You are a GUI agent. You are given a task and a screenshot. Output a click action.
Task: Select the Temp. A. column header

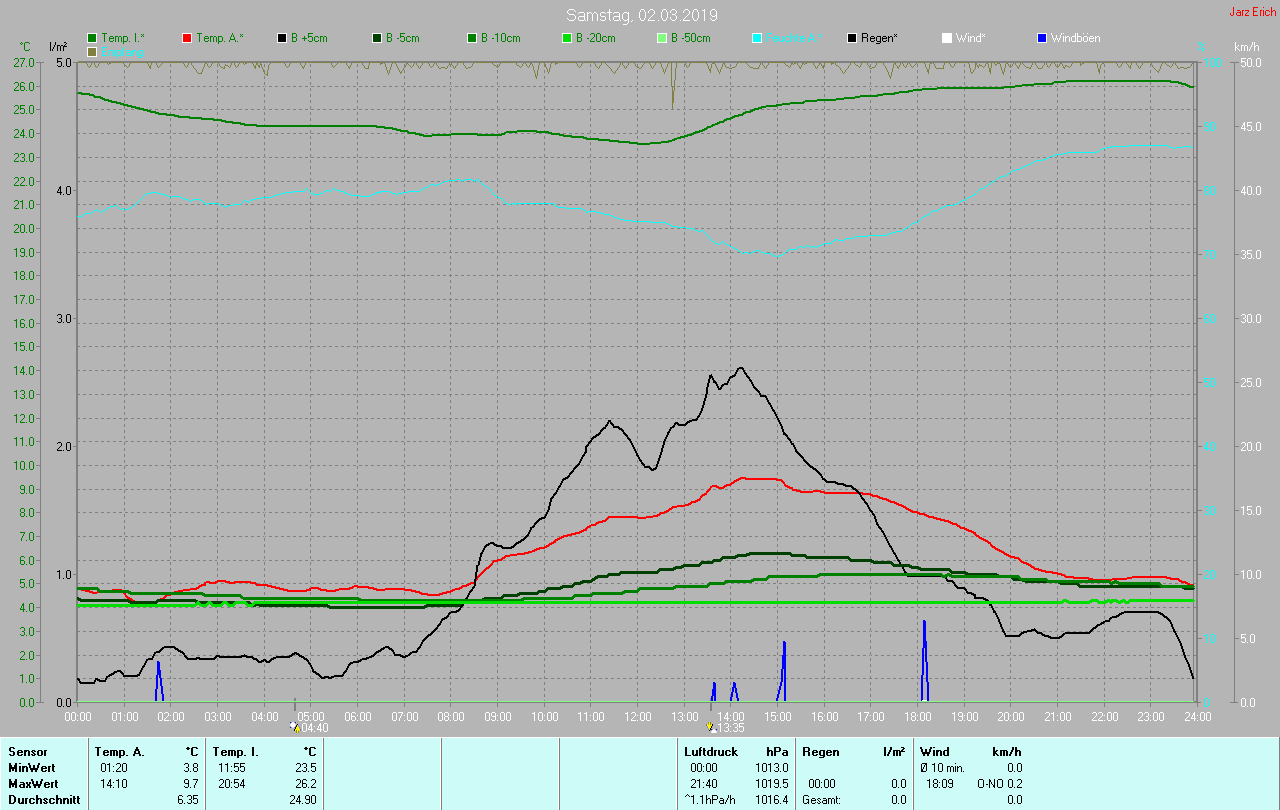coord(119,751)
